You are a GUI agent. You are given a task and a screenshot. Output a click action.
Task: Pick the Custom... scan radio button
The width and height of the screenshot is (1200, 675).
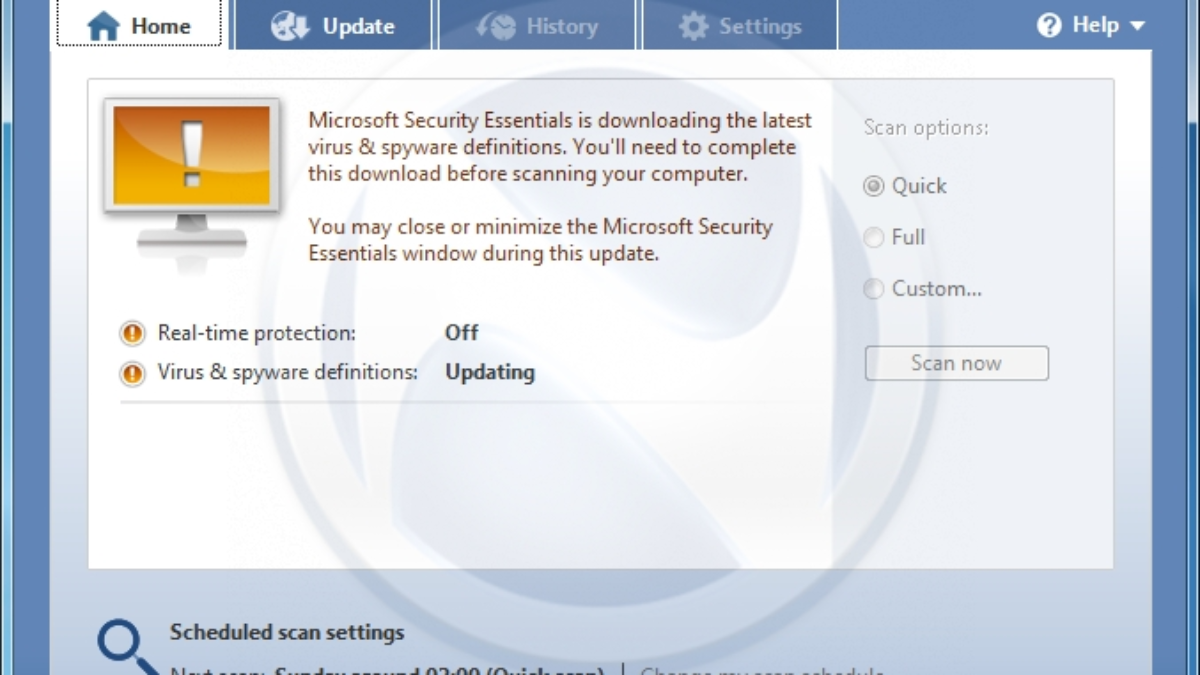[x=874, y=289]
